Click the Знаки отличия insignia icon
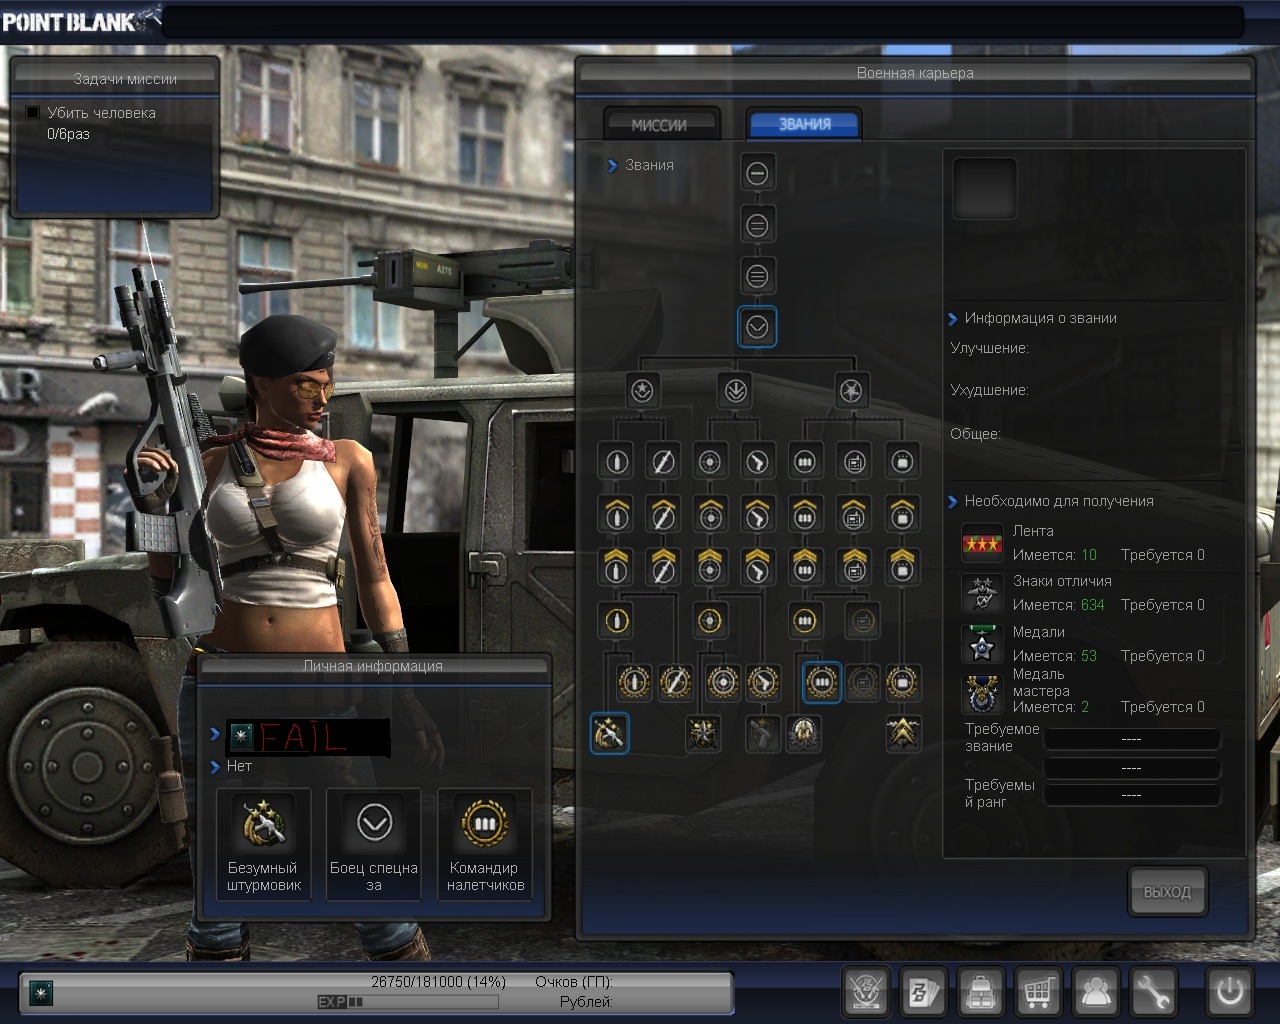The height and width of the screenshot is (1024, 1280). coord(982,593)
